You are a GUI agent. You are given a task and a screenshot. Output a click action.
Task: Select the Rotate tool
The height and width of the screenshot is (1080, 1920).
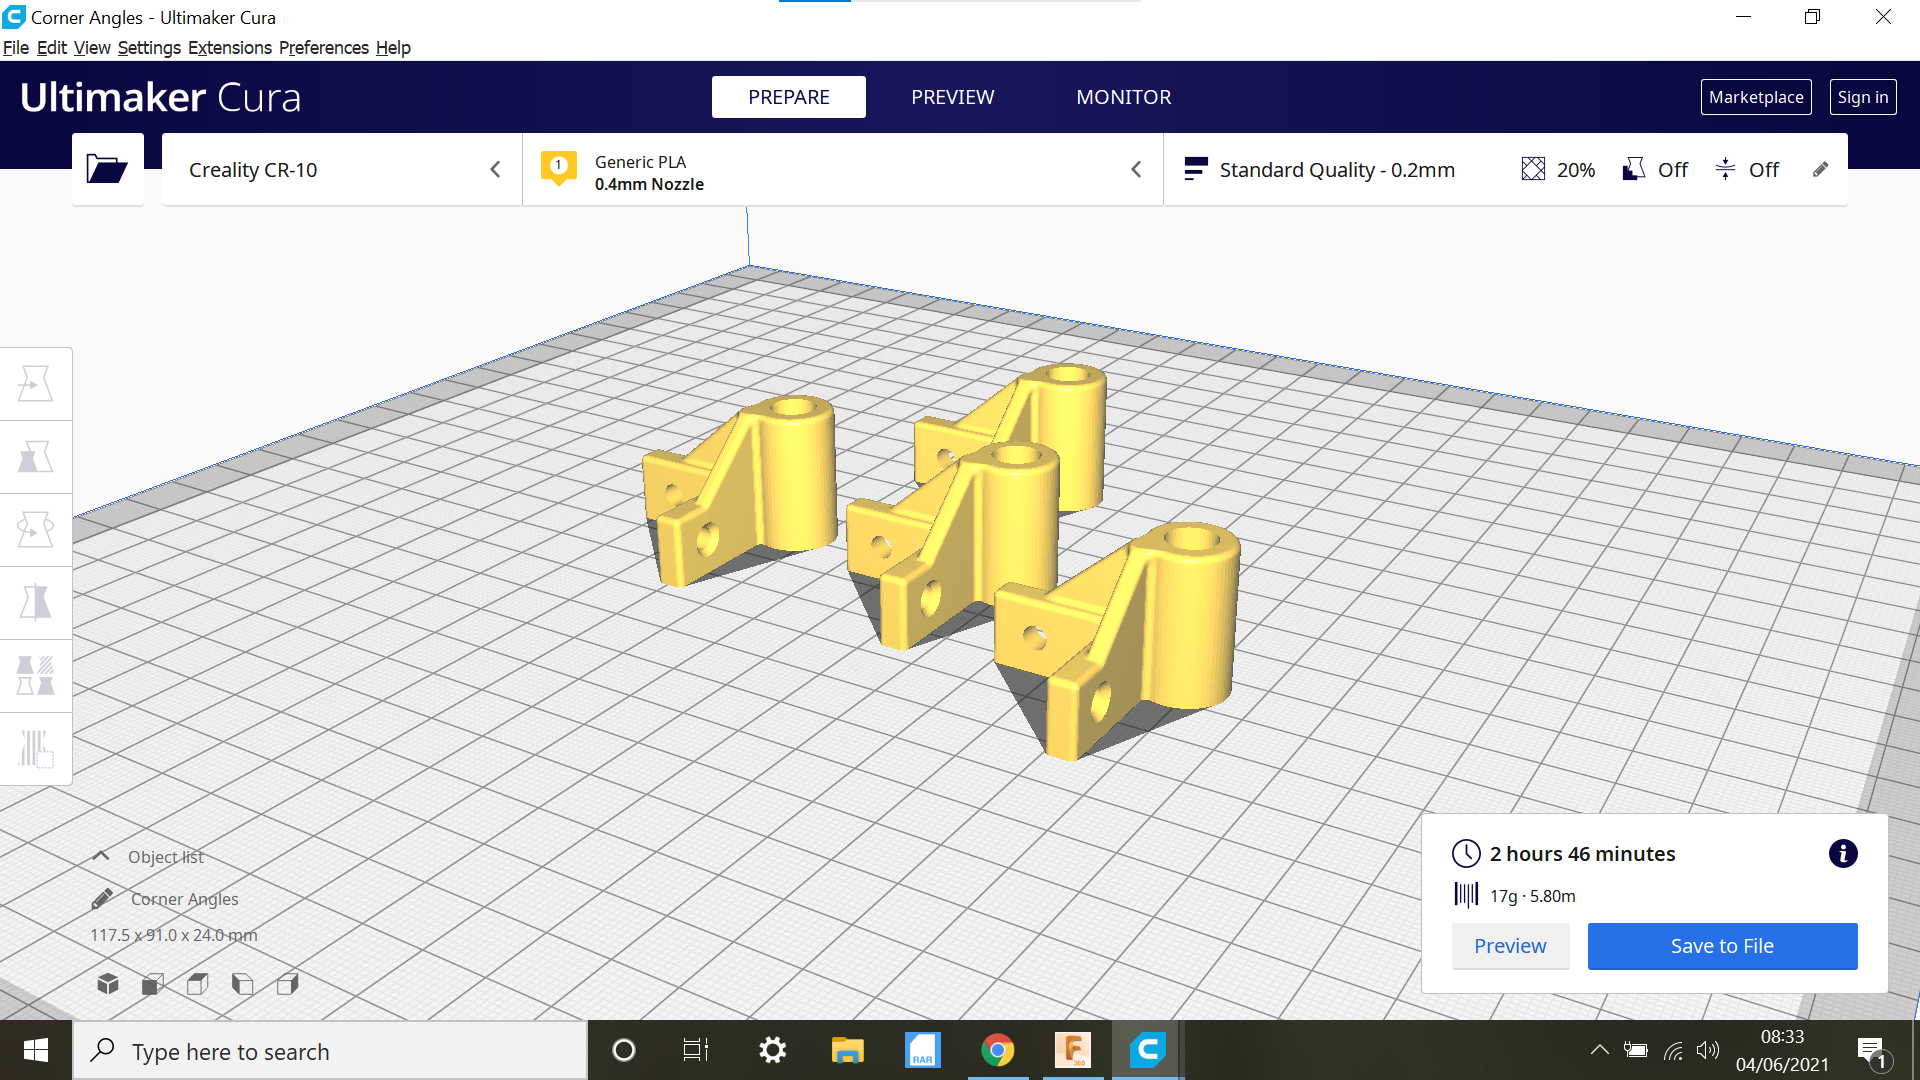(x=35, y=530)
